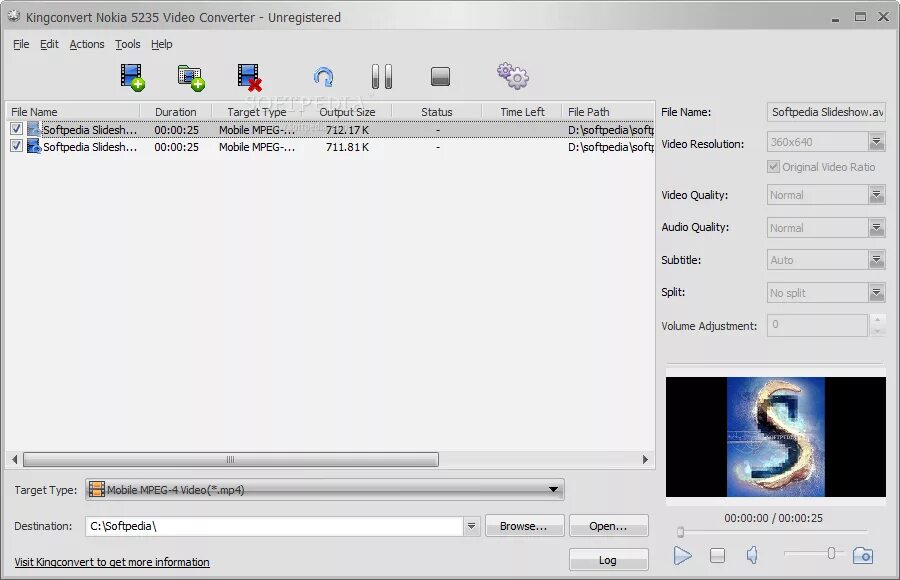Click the second row's video file icon
900x580 pixels.
[34, 146]
